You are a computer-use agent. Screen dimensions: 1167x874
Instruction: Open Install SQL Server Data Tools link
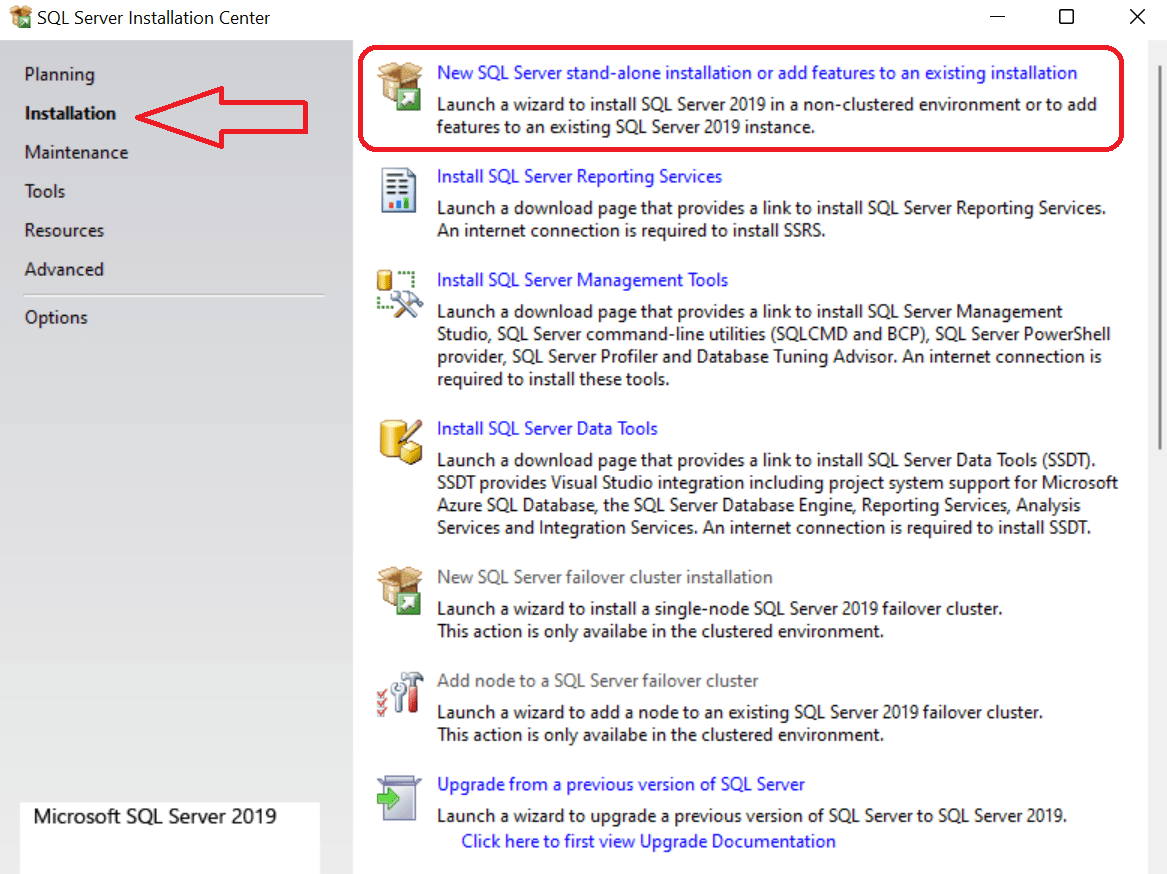coord(547,429)
